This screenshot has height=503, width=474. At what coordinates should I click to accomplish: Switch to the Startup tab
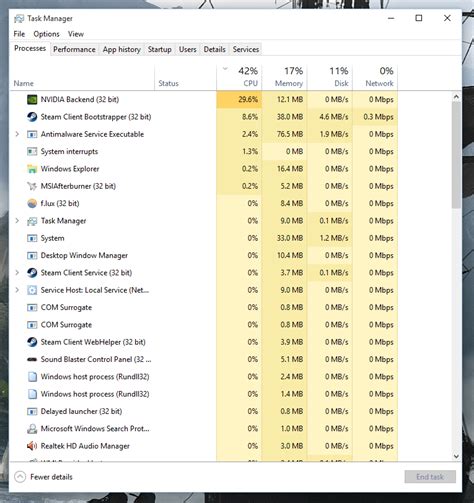point(160,49)
